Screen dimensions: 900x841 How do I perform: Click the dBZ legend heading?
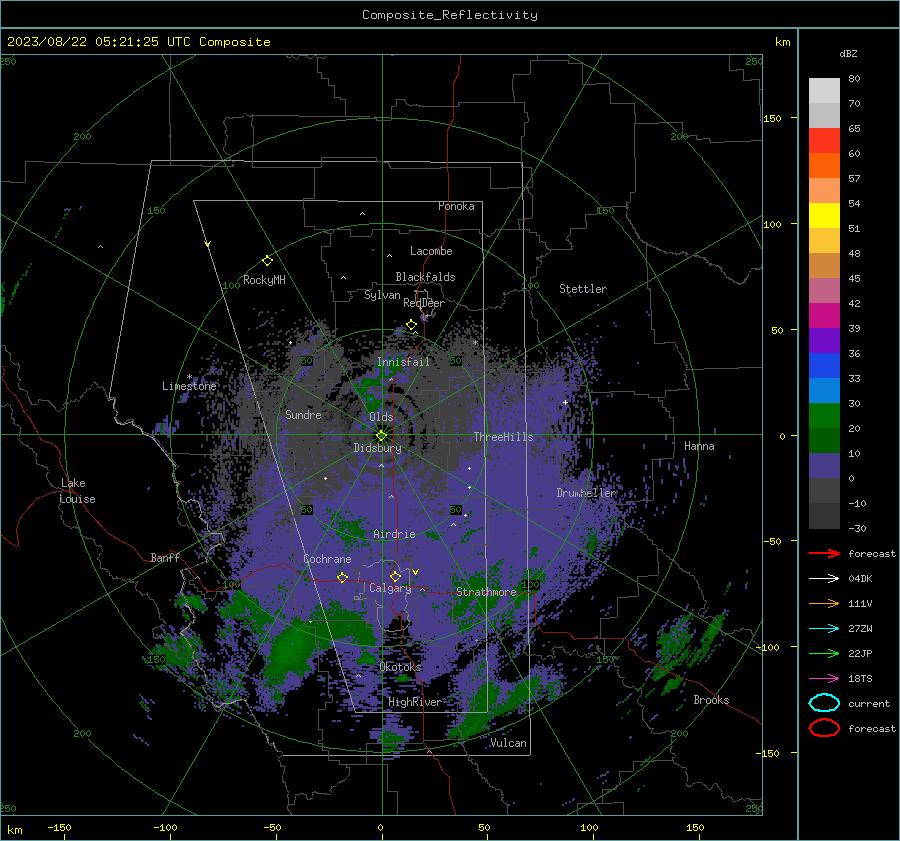(848, 53)
